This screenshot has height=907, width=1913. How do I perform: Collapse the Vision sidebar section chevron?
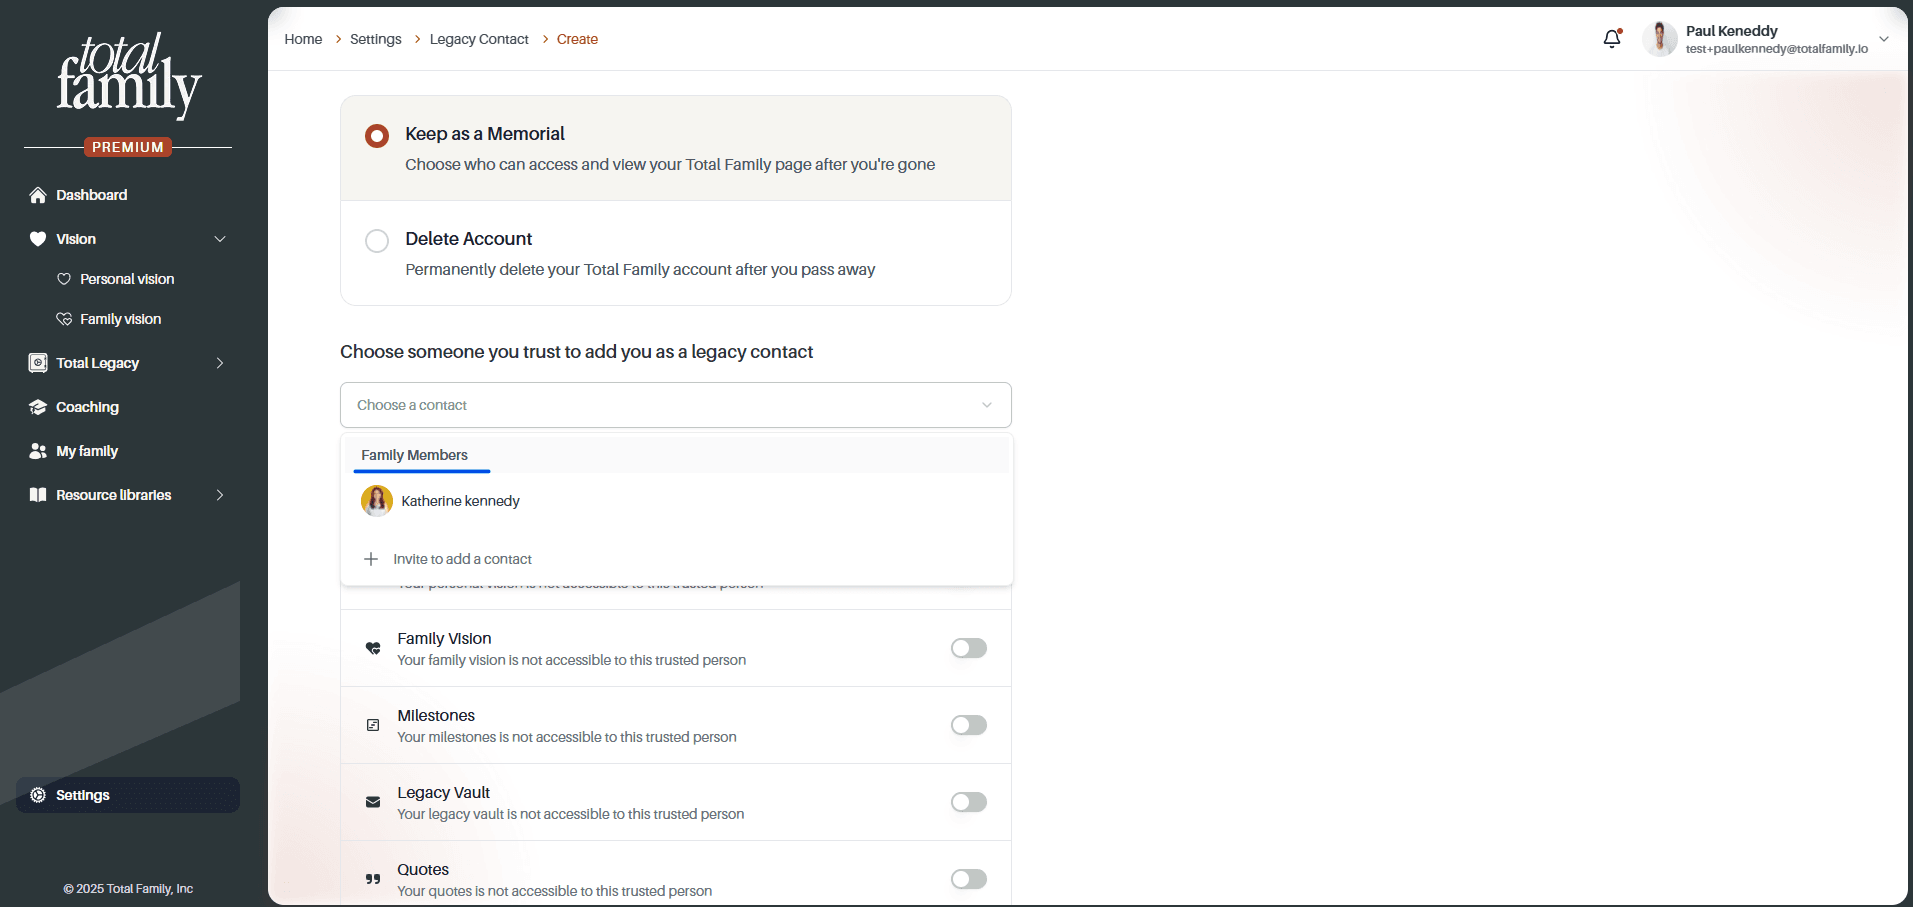click(x=220, y=239)
